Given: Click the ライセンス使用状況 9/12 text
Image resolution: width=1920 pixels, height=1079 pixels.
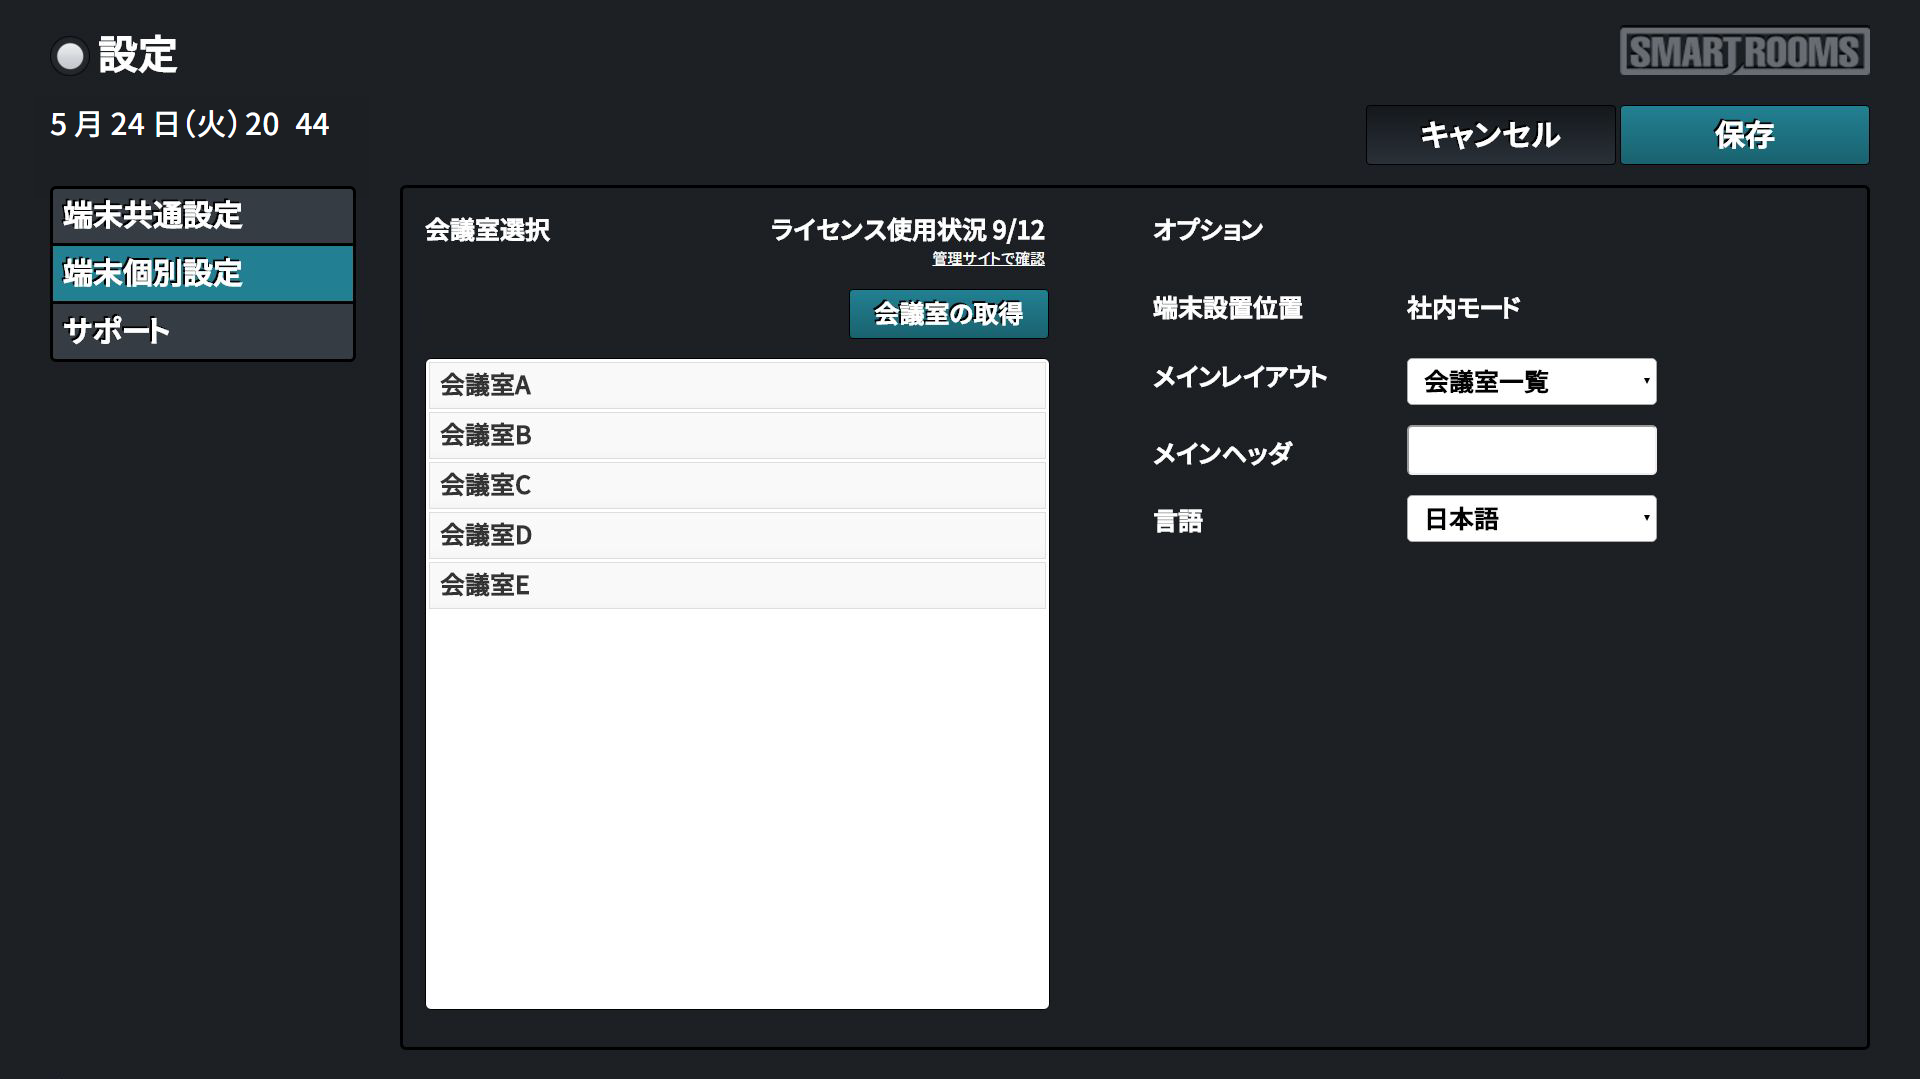Looking at the screenshot, I should [x=907, y=230].
